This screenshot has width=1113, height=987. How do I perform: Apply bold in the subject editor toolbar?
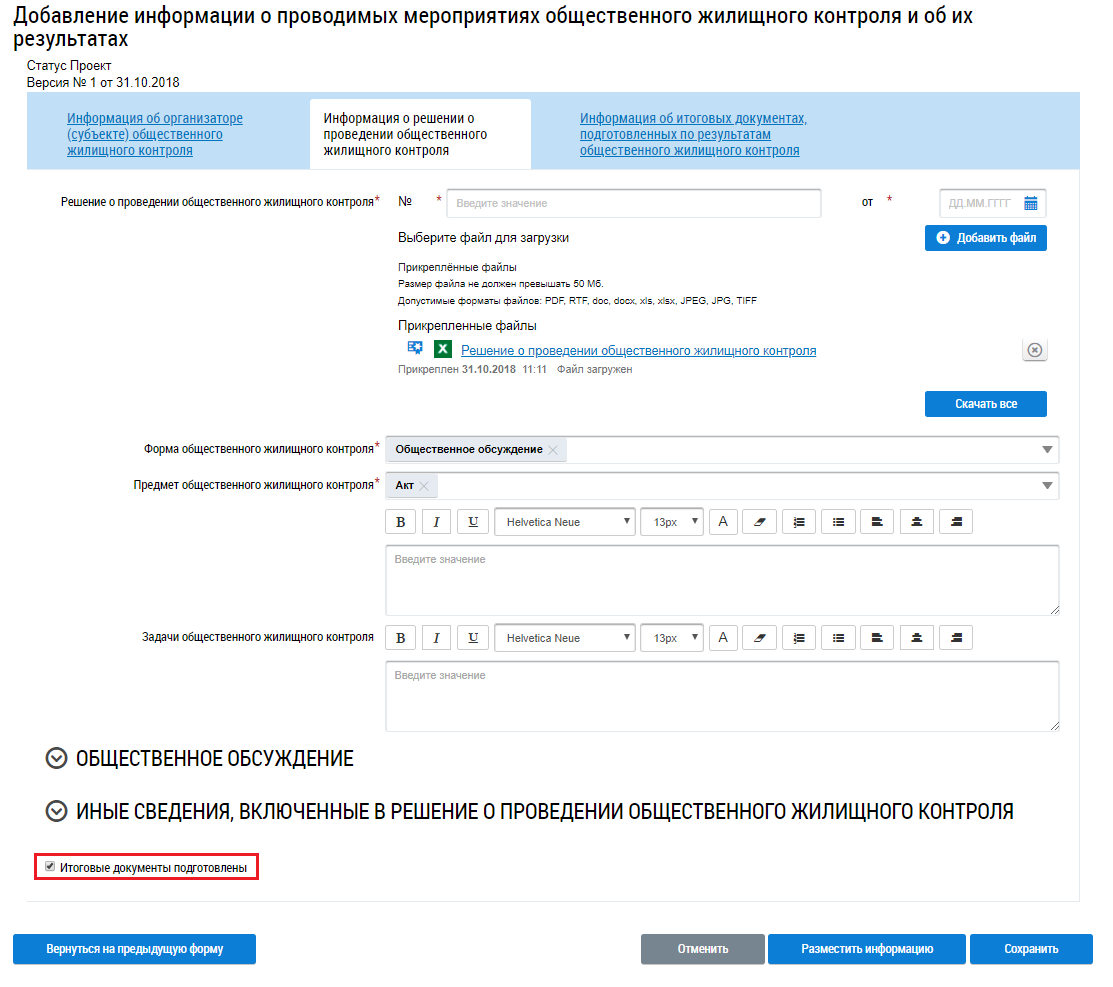pos(400,522)
